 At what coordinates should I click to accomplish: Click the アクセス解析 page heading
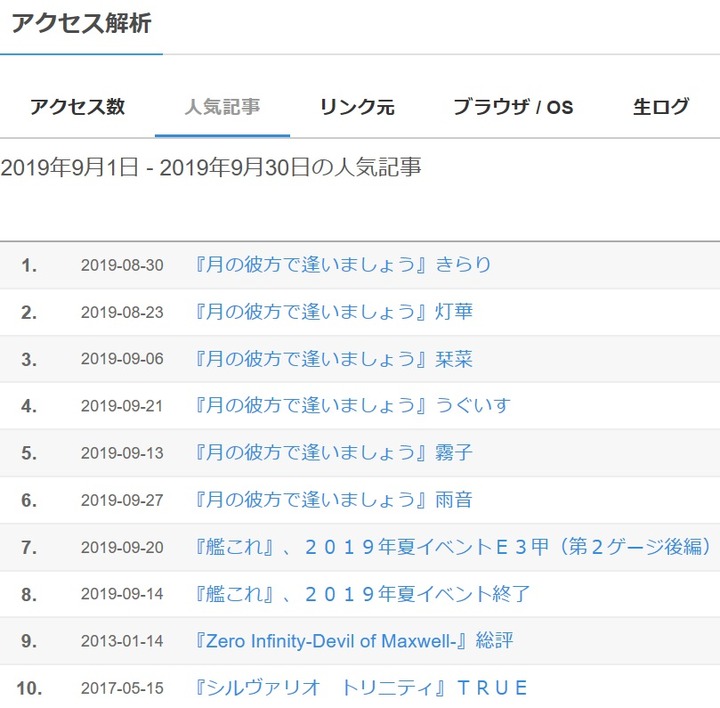(81, 23)
